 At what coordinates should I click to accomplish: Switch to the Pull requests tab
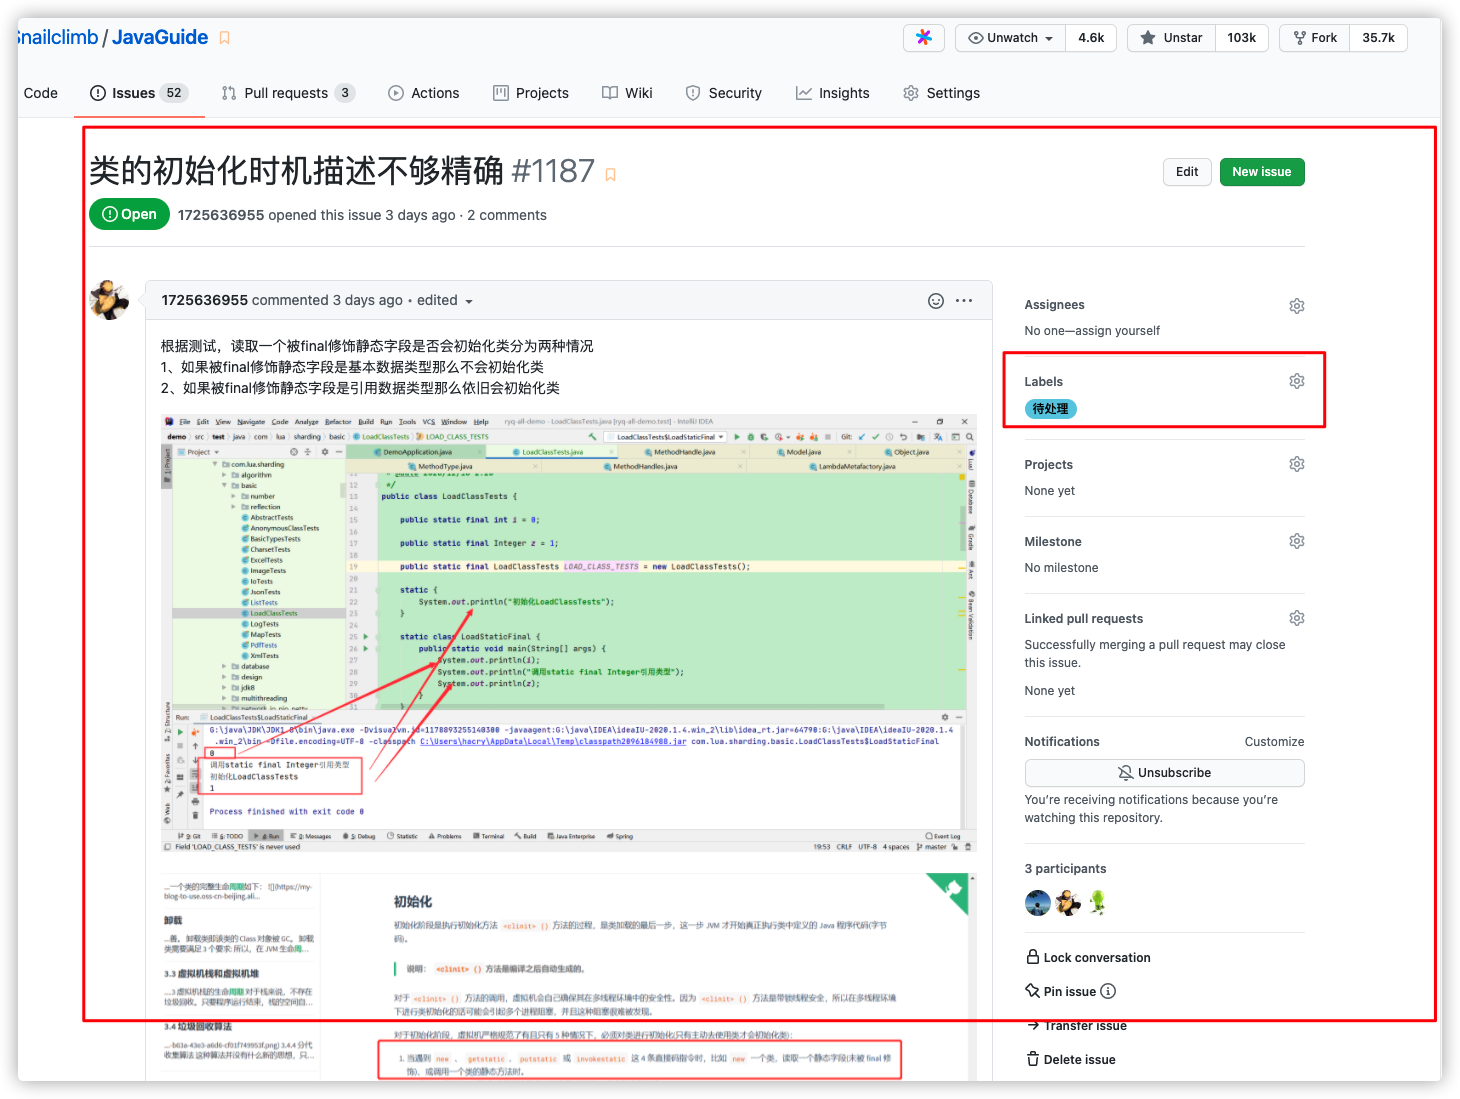click(287, 93)
